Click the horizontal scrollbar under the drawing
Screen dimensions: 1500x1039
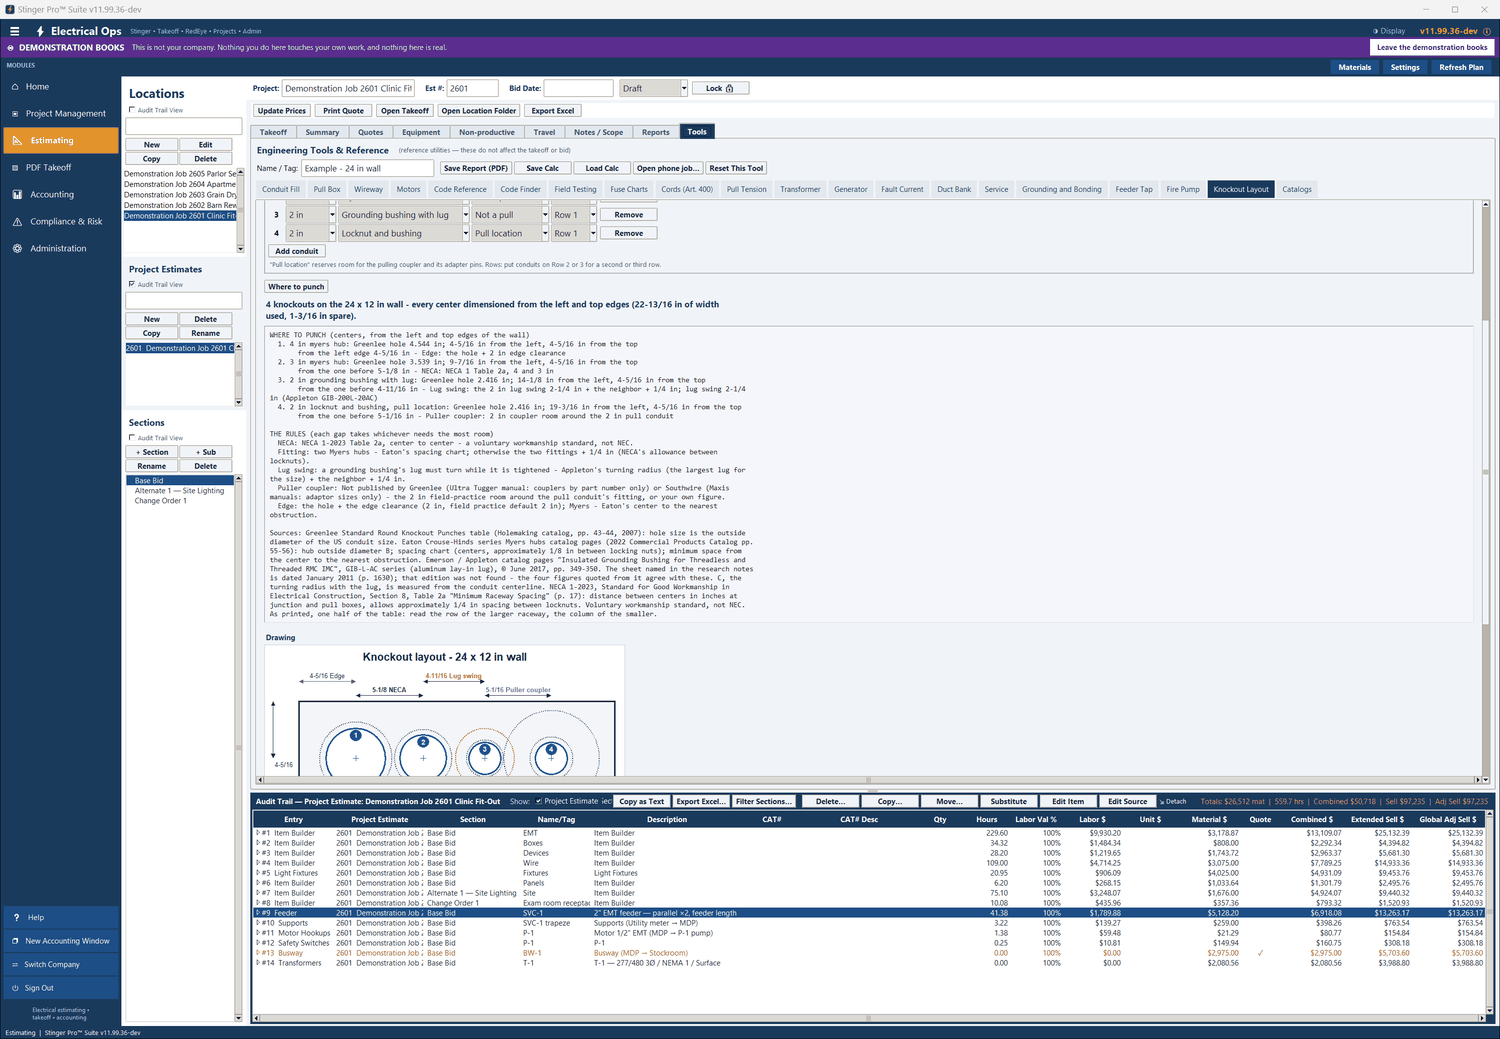[x=868, y=779]
